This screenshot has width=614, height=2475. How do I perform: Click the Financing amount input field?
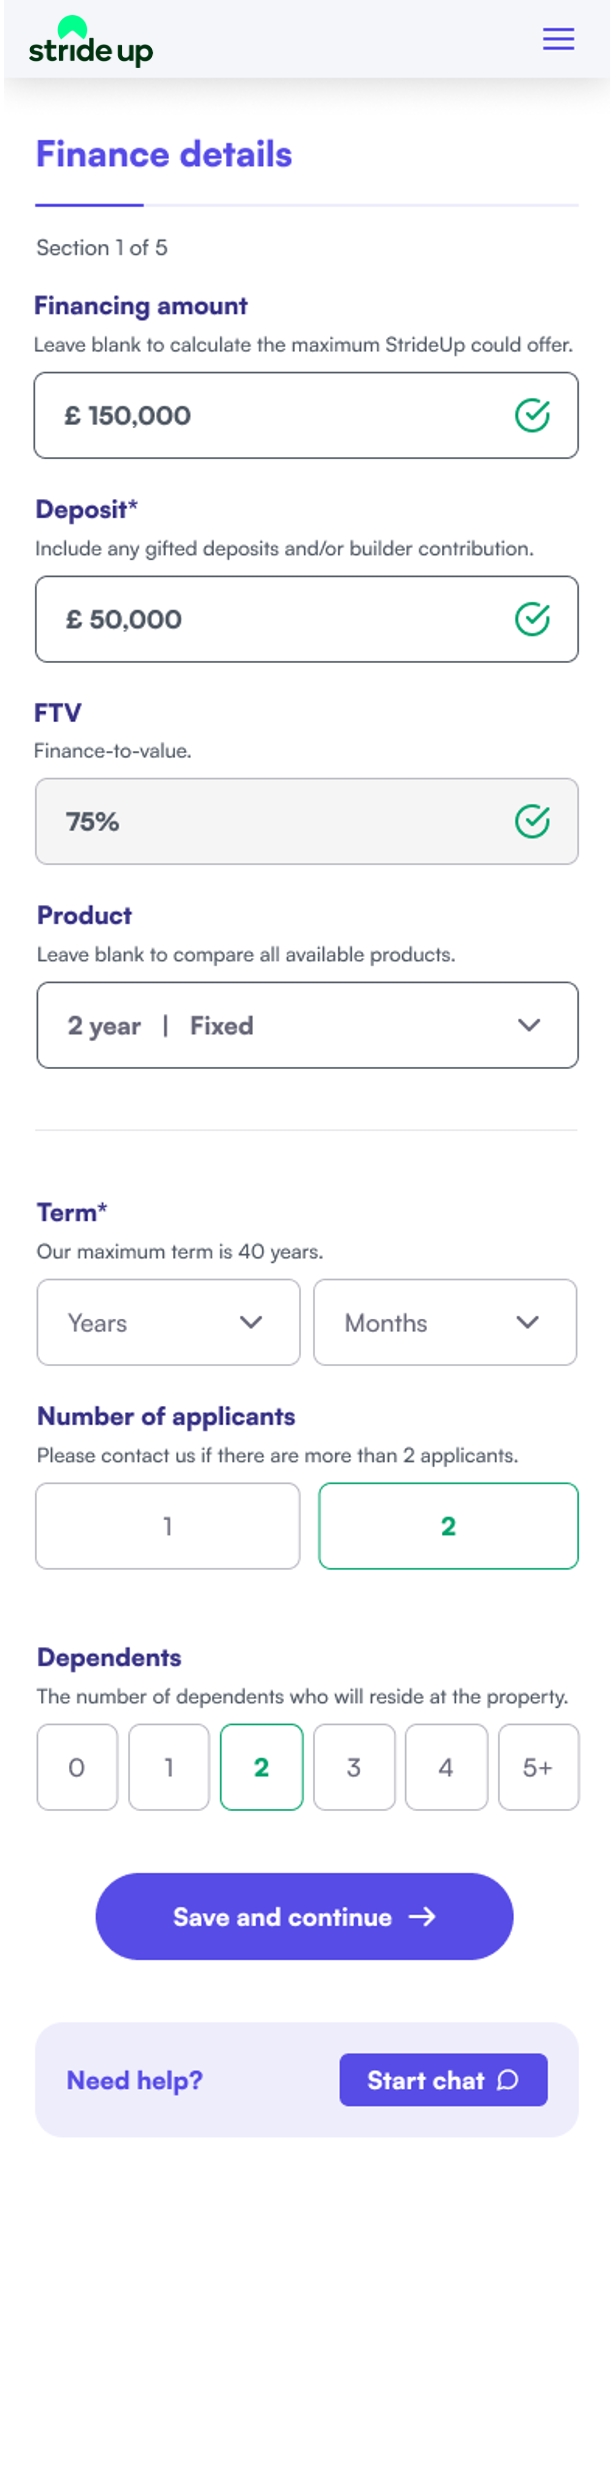(270, 415)
